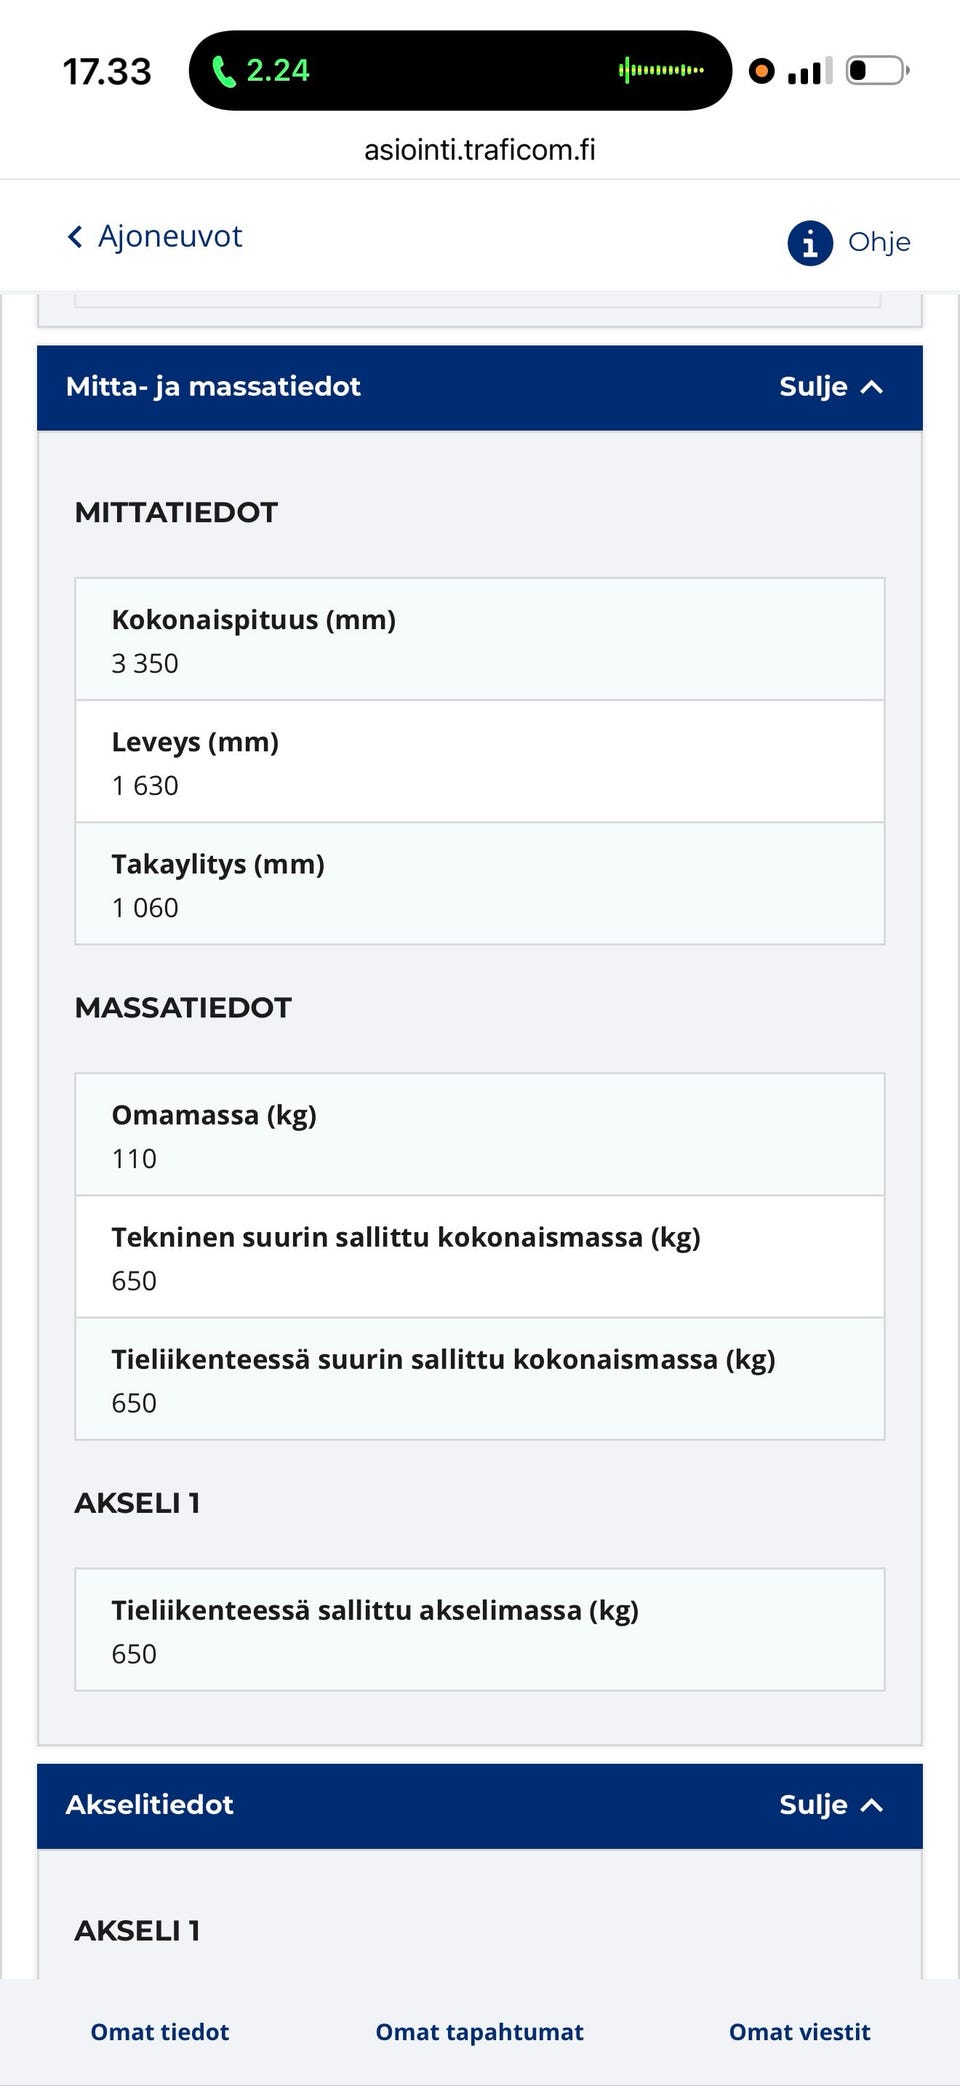Go back to Ajoneuvot list
This screenshot has height=2086, width=960.
pyautogui.click(x=170, y=237)
